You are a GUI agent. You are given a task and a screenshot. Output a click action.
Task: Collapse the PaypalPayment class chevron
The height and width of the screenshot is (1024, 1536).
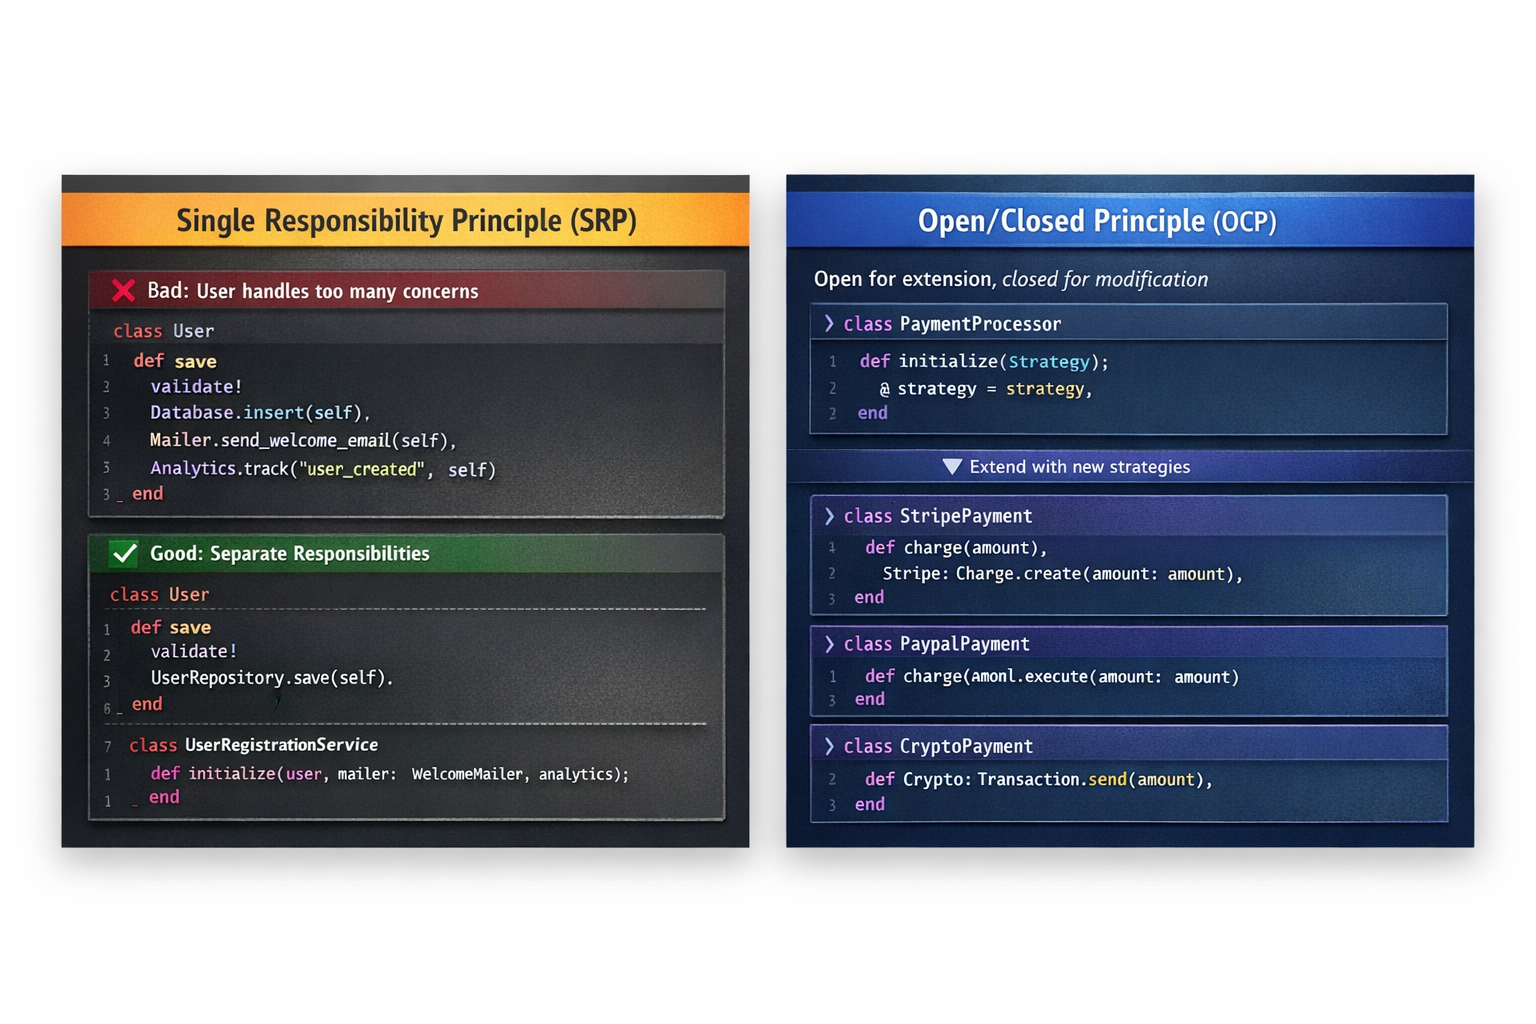(829, 644)
